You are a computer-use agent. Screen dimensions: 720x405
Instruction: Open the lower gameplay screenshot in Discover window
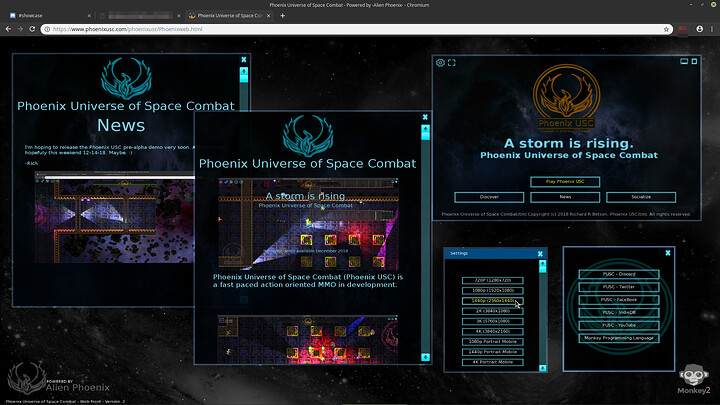(308, 339)
